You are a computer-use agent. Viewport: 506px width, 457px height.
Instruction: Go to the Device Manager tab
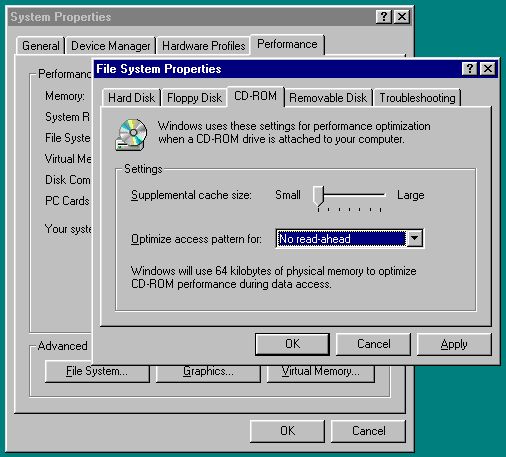click(x=111, y=46)
